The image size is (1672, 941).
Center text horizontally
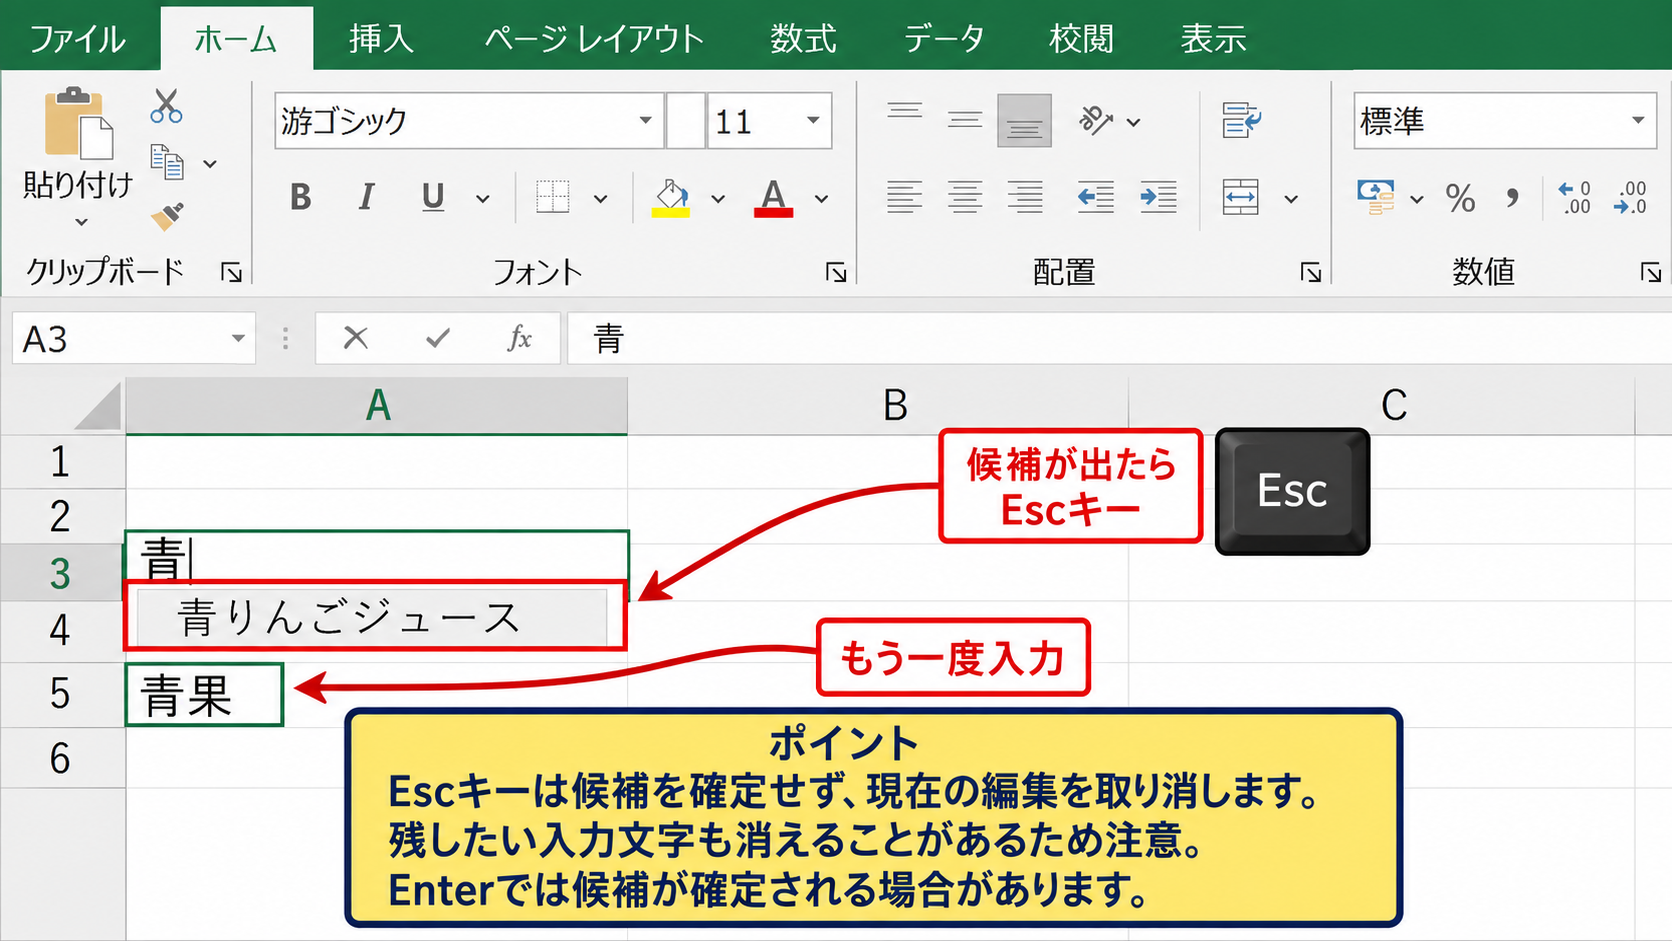click(964, 197)
